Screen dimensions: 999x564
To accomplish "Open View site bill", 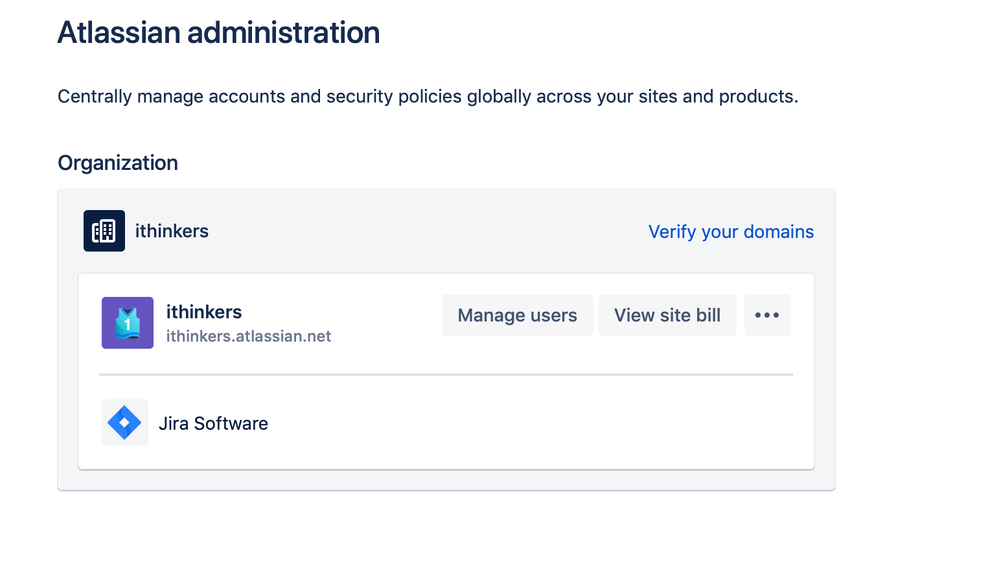I will tap(667, 315).
